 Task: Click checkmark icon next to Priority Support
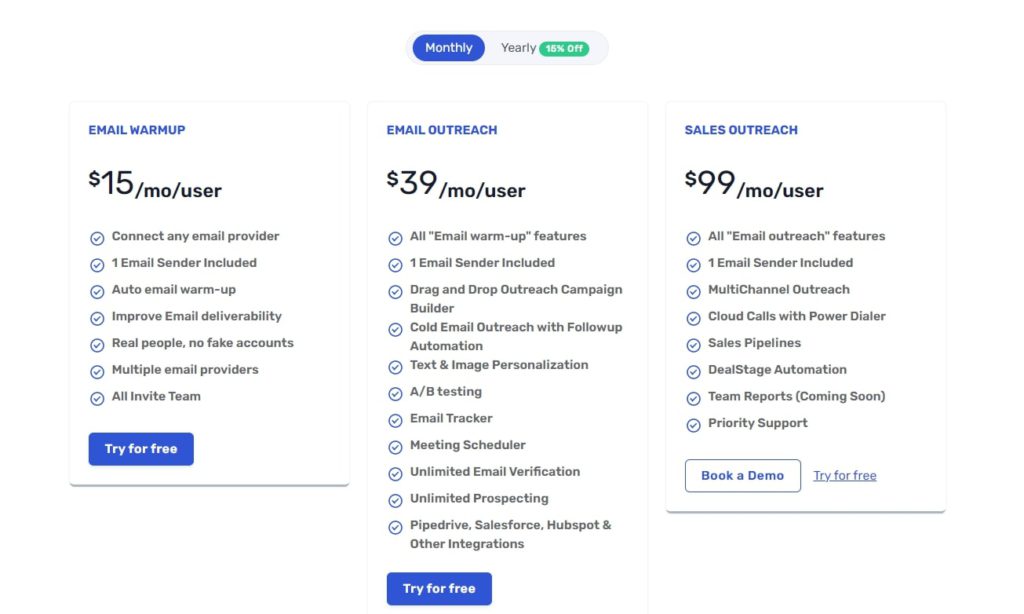point(694,425)
